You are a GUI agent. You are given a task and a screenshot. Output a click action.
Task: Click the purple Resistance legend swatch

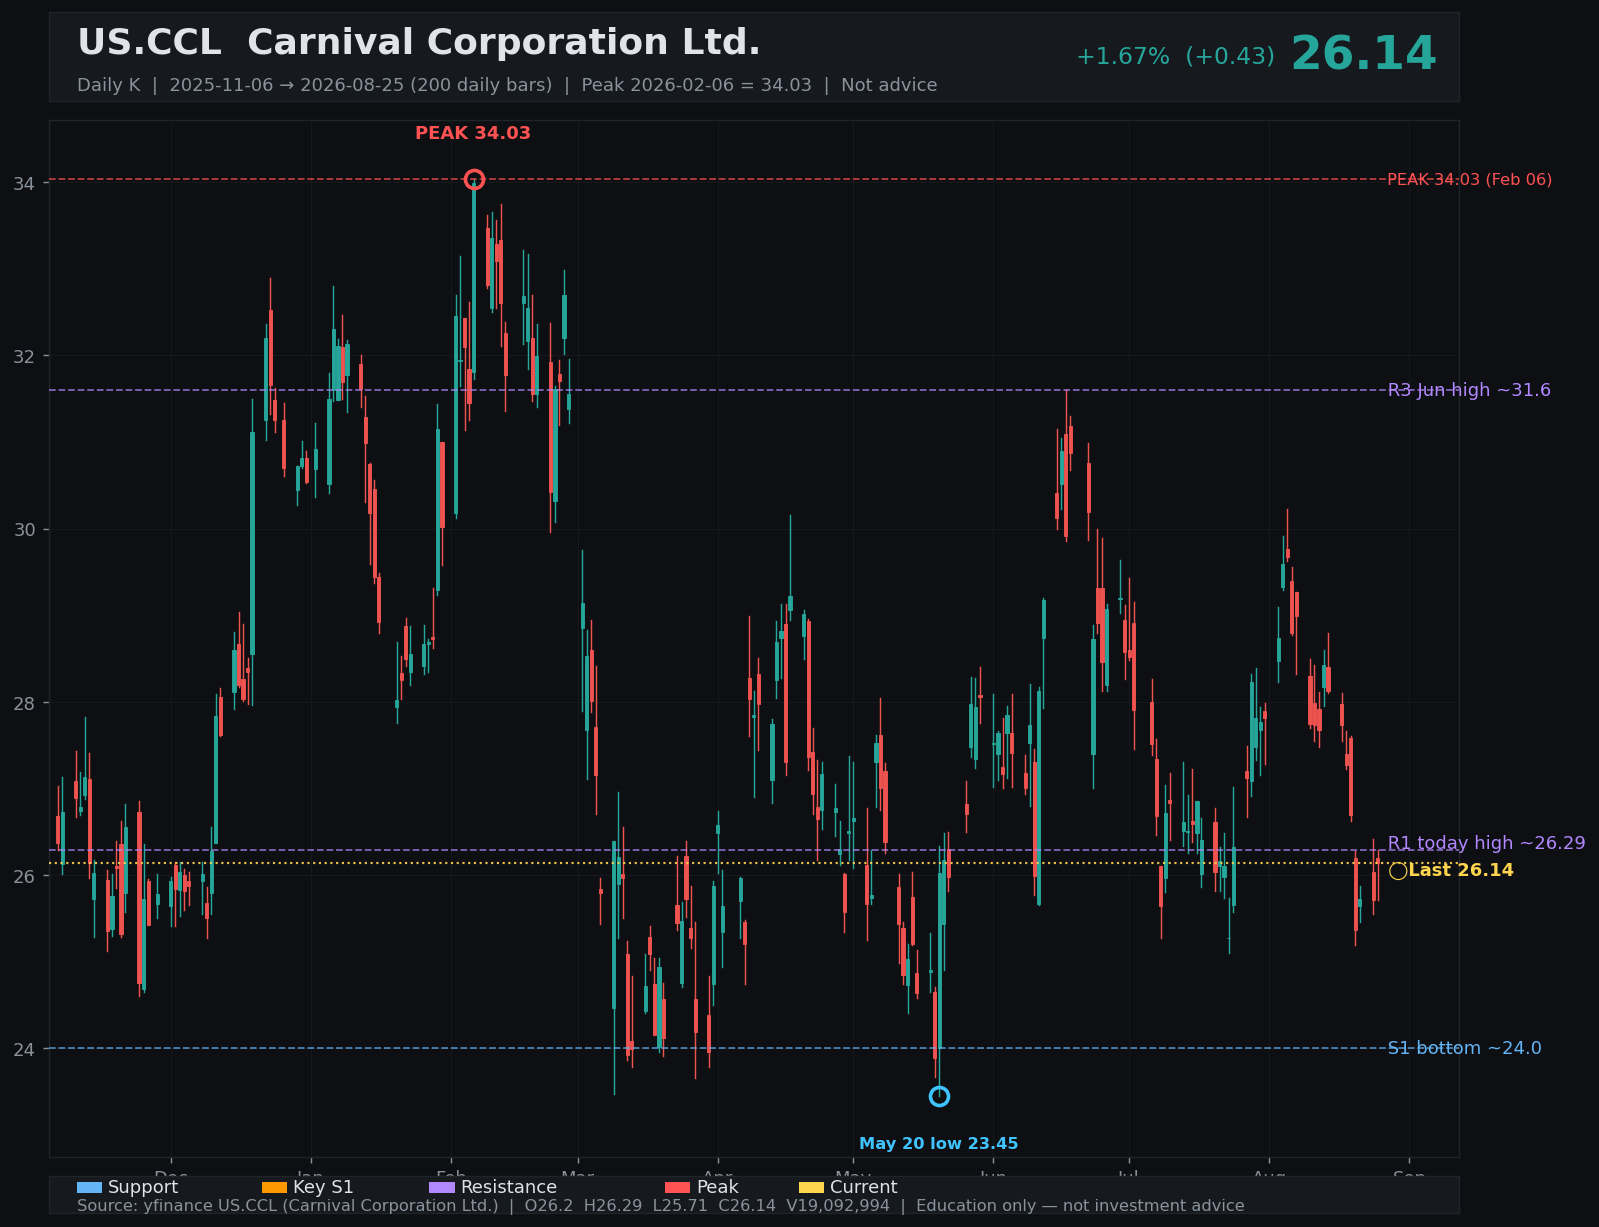[442, 1188]
